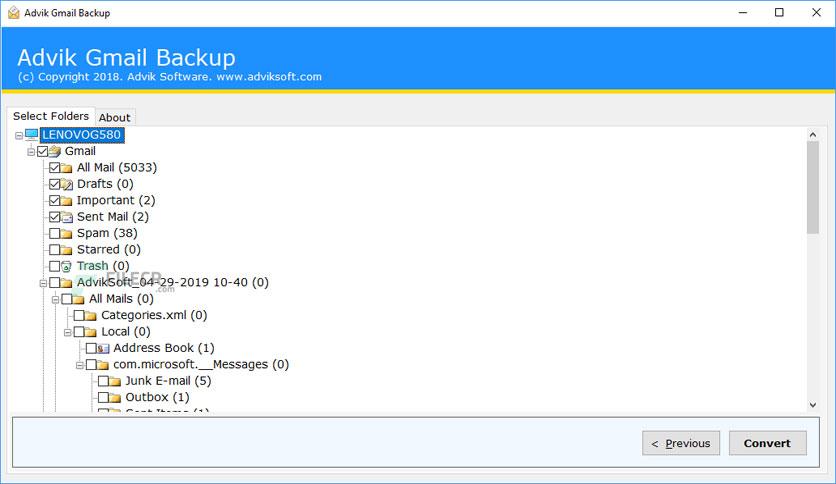
Task: Click the com.microsoft.__Messages folder icon
Action: (103, 365)
